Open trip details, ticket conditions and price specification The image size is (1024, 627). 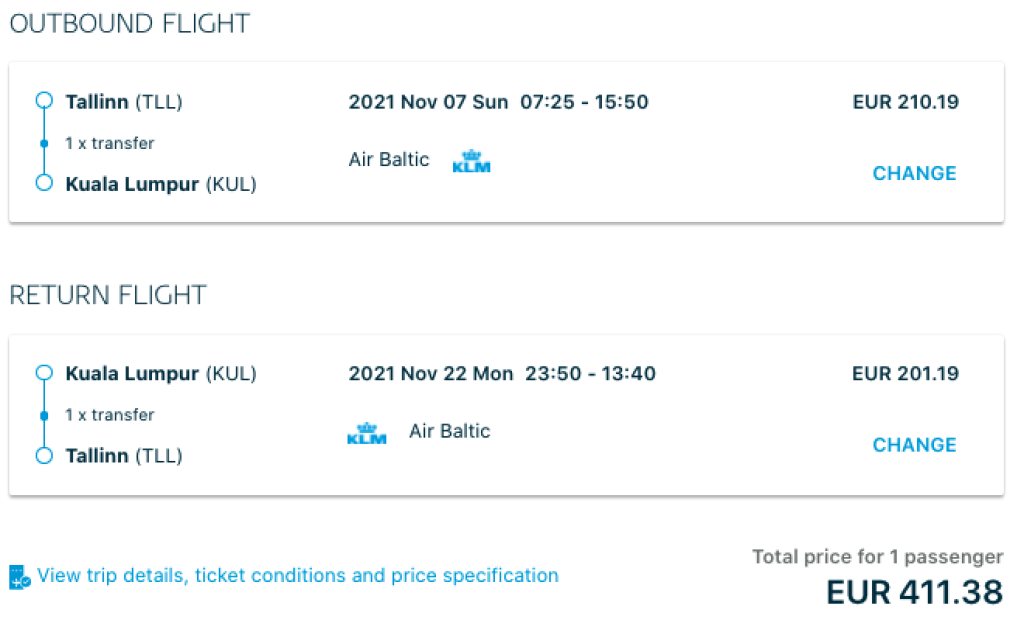click(x=298, y=576)
